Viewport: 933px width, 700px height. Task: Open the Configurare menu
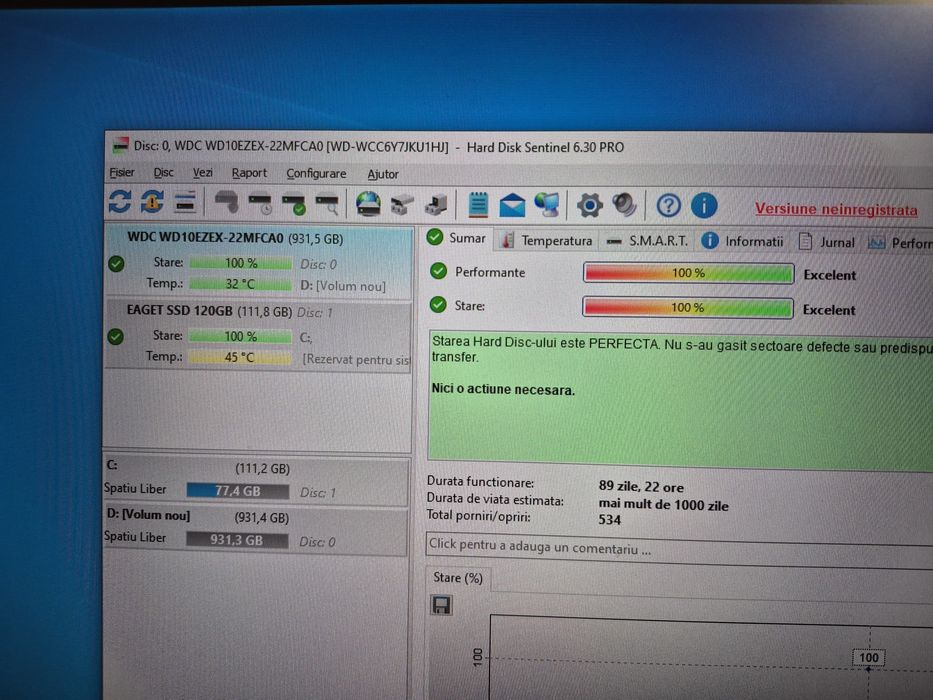click(316, 174)
